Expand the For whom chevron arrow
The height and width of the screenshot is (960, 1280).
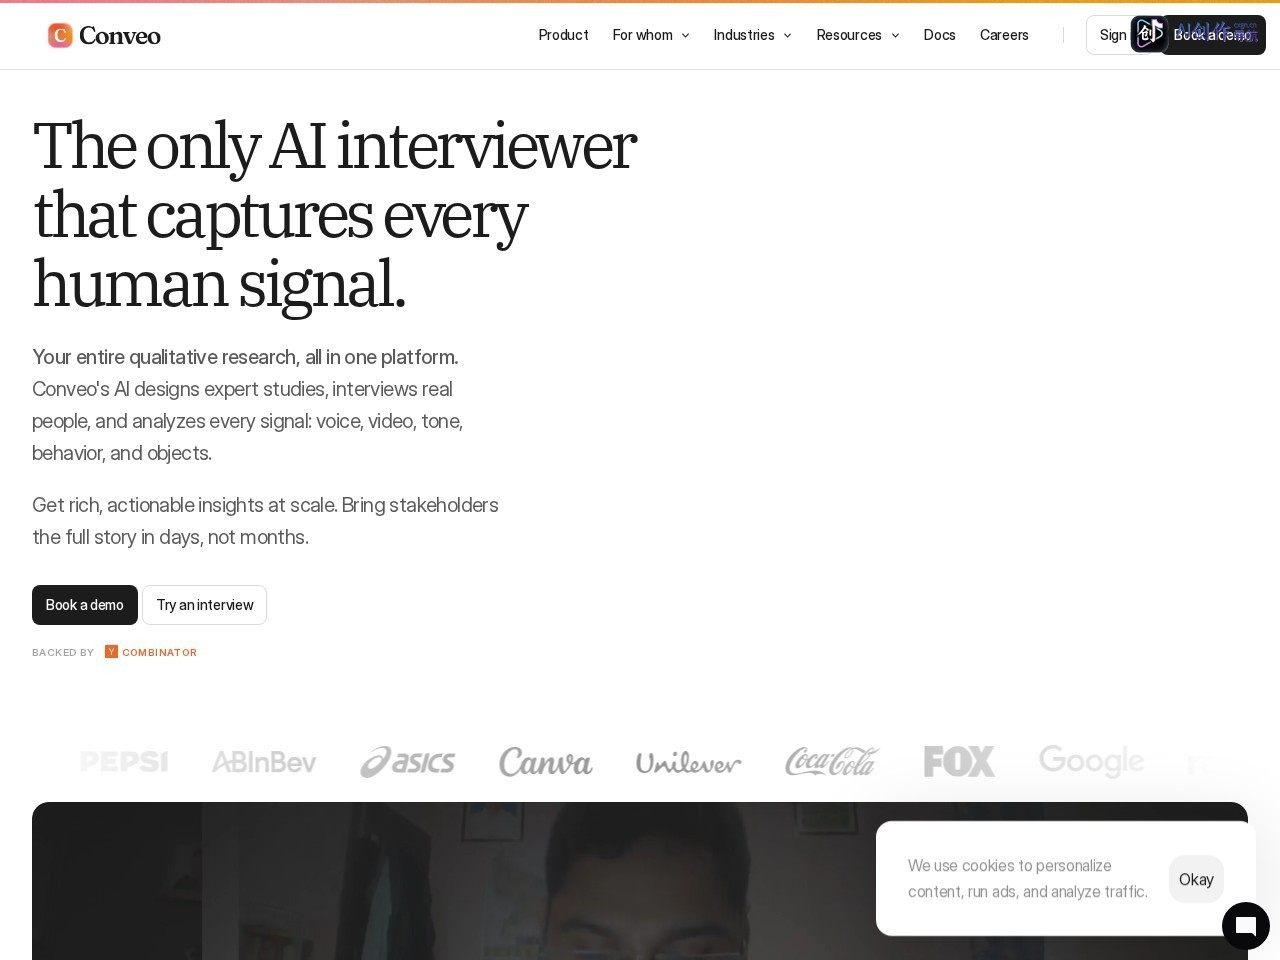685,36
